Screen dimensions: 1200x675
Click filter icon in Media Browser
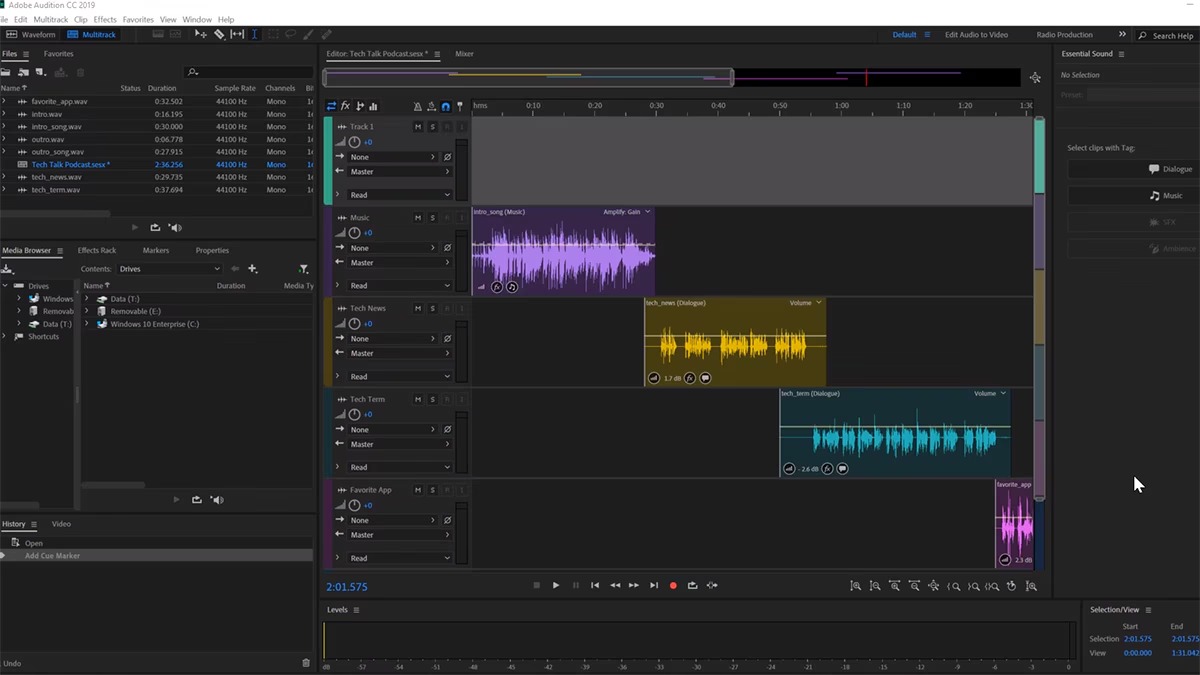point(304,269)
